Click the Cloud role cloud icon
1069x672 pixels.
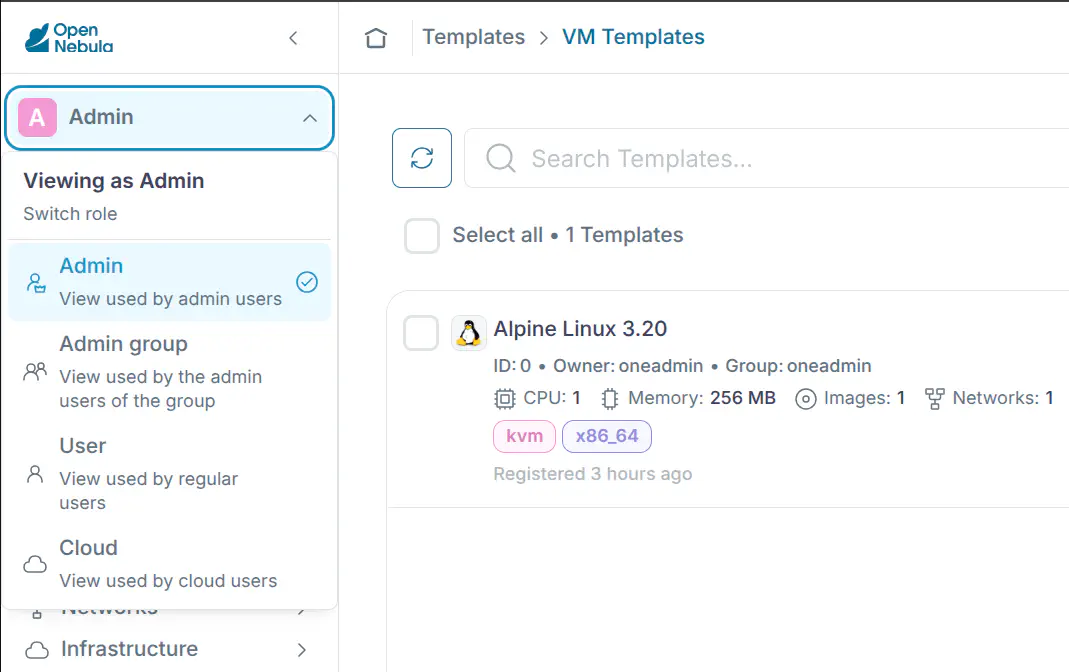click(x=35, y=564)
